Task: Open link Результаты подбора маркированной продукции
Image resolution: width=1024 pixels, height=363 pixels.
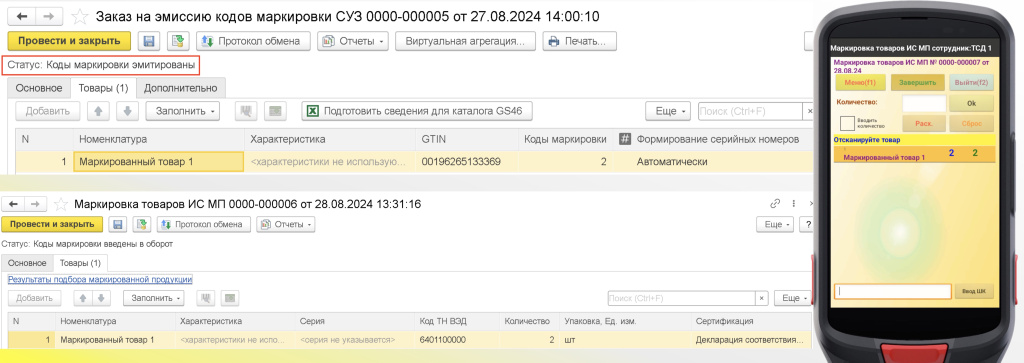Action: click(x=100, y=279)
